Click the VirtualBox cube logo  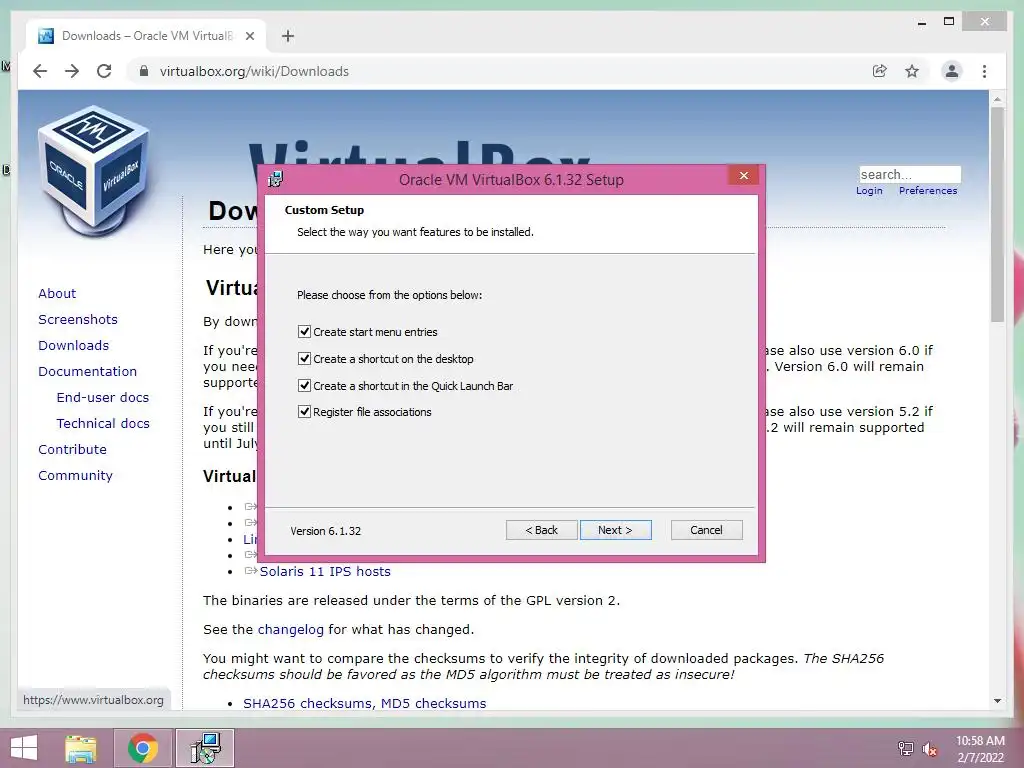95,171
